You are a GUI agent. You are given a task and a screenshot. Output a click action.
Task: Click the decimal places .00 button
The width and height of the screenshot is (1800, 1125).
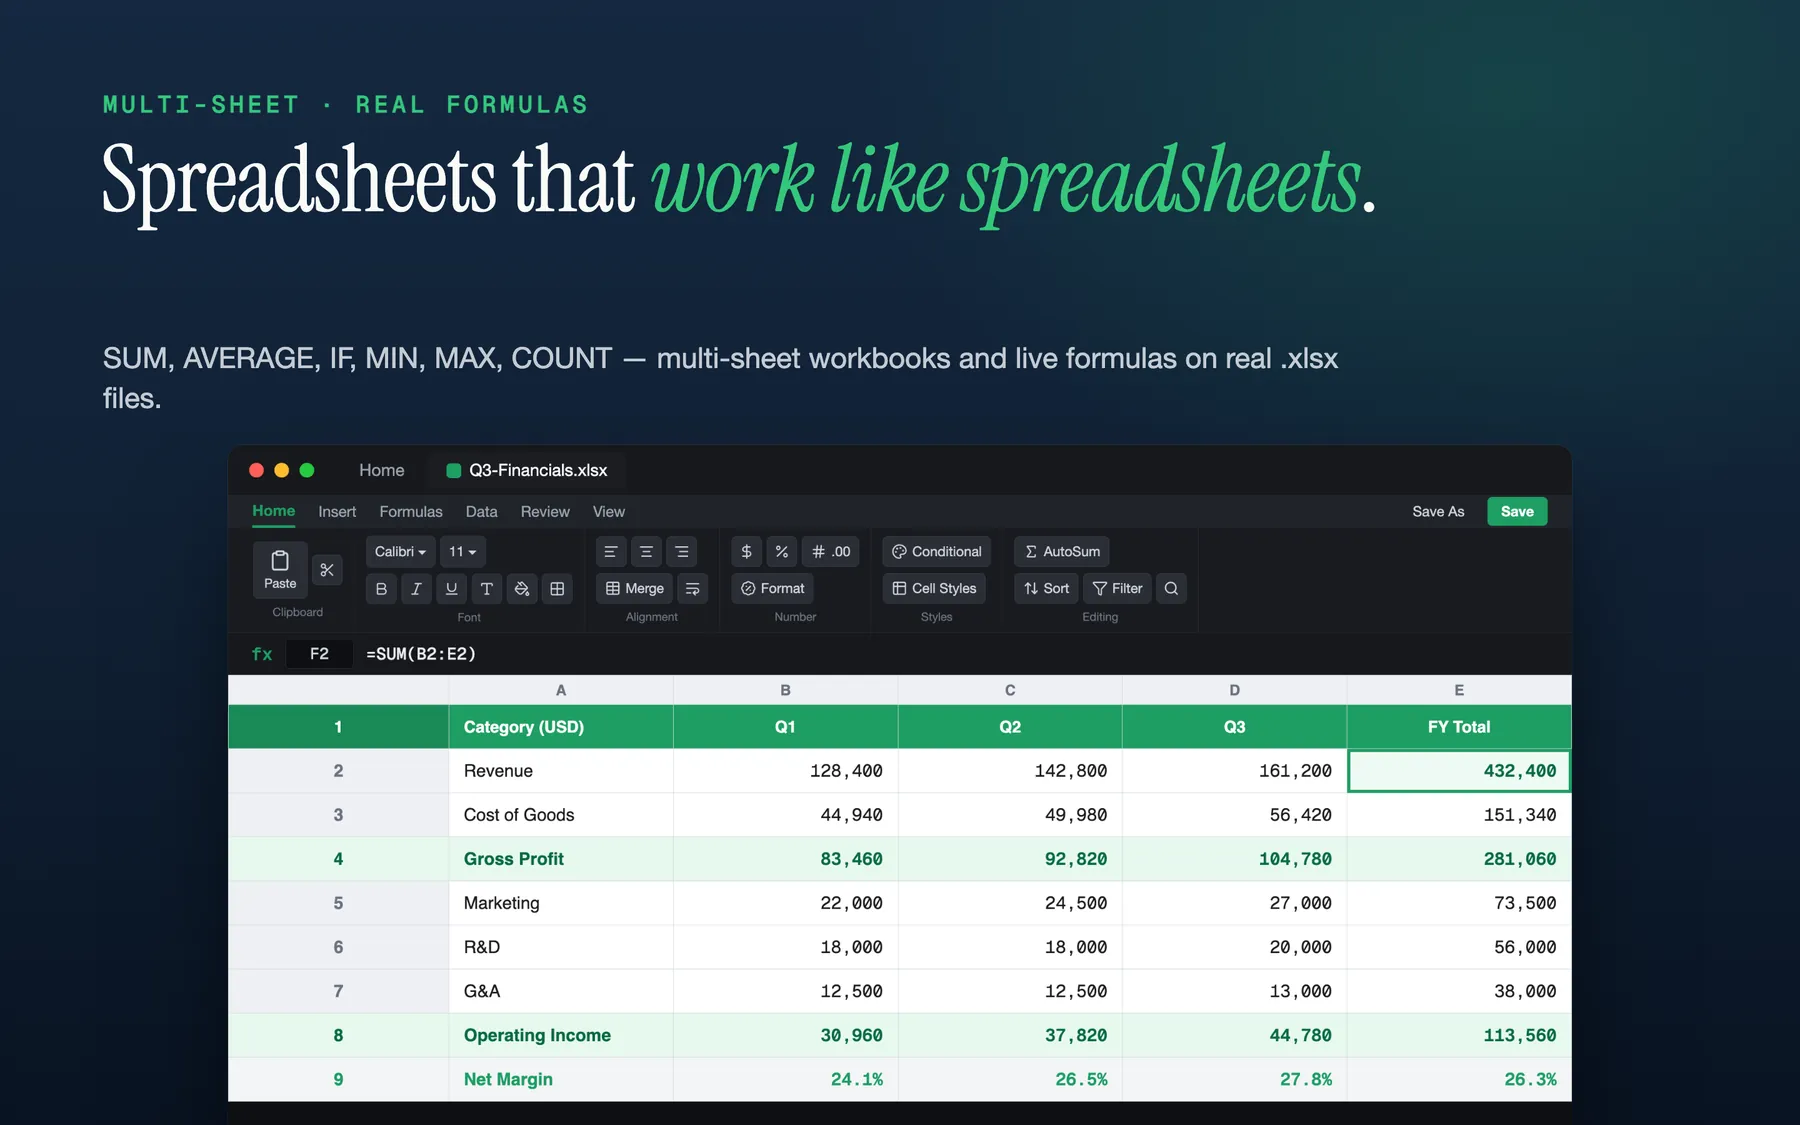pyautogui.click(x=831, y=552)
